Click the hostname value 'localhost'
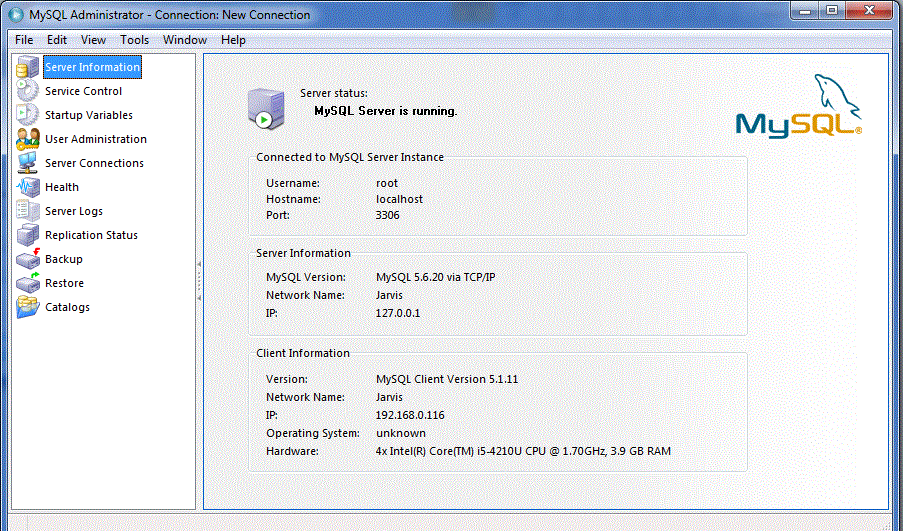903x531 pixels. click(x=399, y=199)
